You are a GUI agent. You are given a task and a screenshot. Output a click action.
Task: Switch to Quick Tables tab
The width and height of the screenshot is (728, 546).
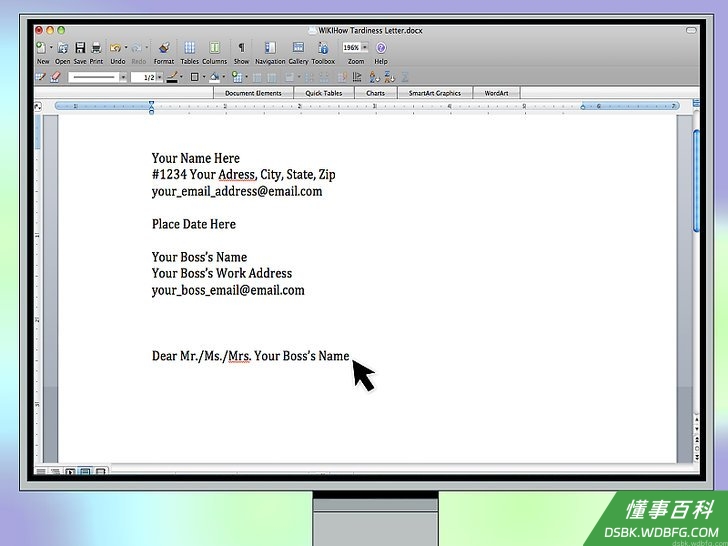[x=324, y=93]
